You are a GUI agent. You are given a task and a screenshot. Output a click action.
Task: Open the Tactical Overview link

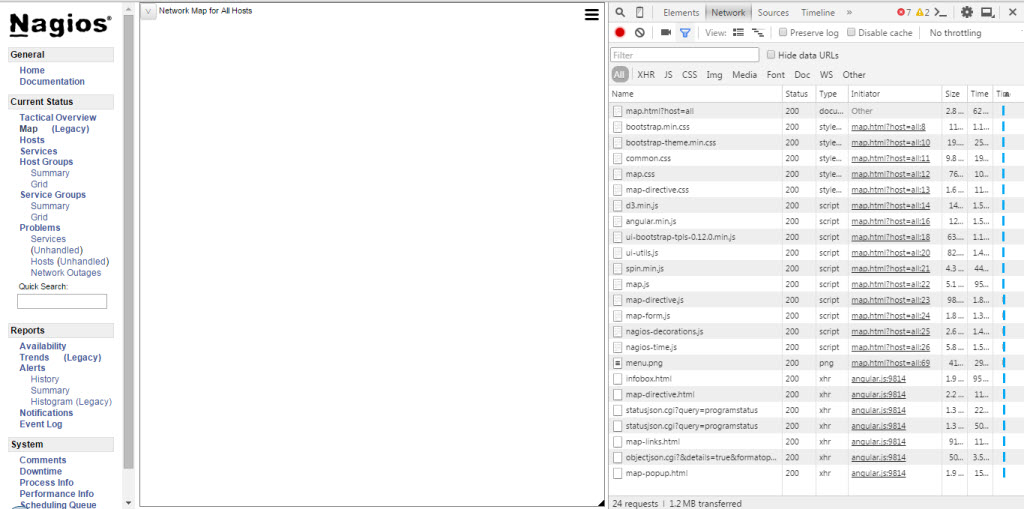[x=58, y=118]
